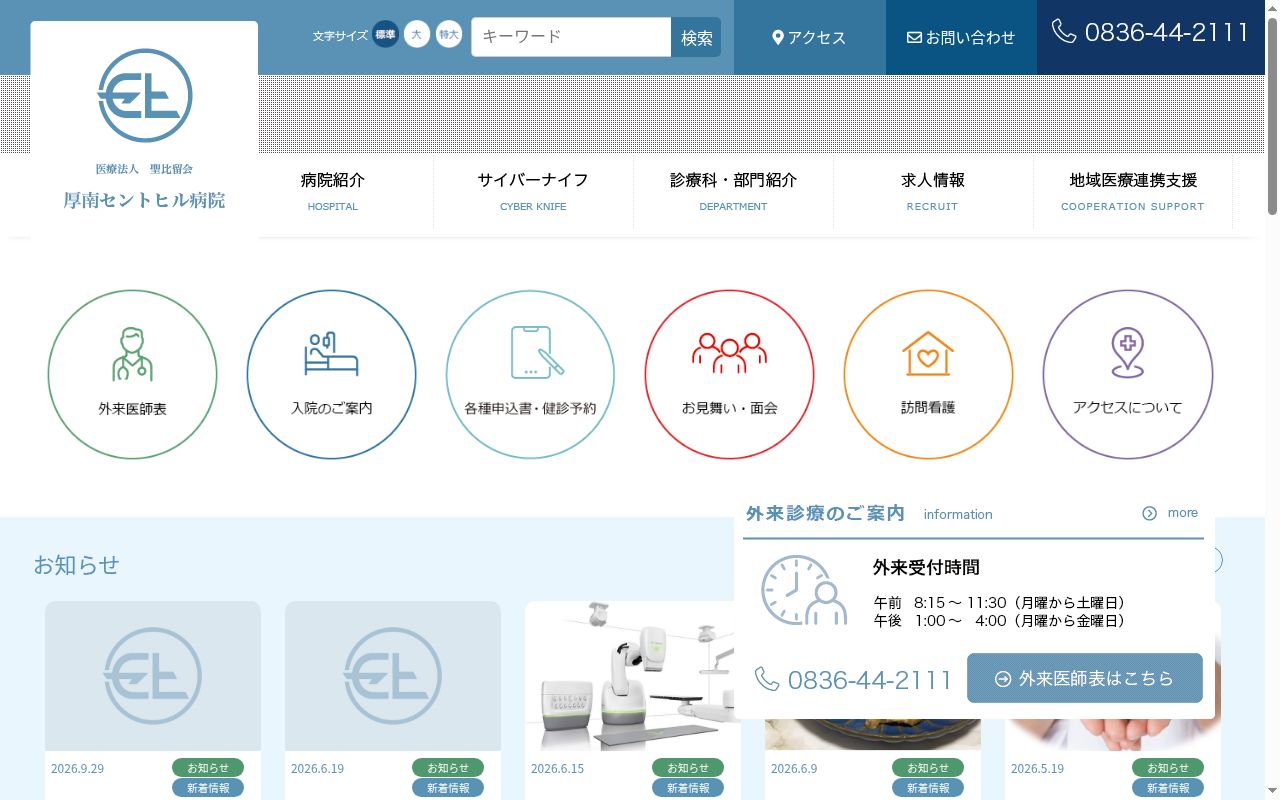Screen dimensions: 1280x800
Task: Click the circled arrow beside more
Action: coord(1150,513)
